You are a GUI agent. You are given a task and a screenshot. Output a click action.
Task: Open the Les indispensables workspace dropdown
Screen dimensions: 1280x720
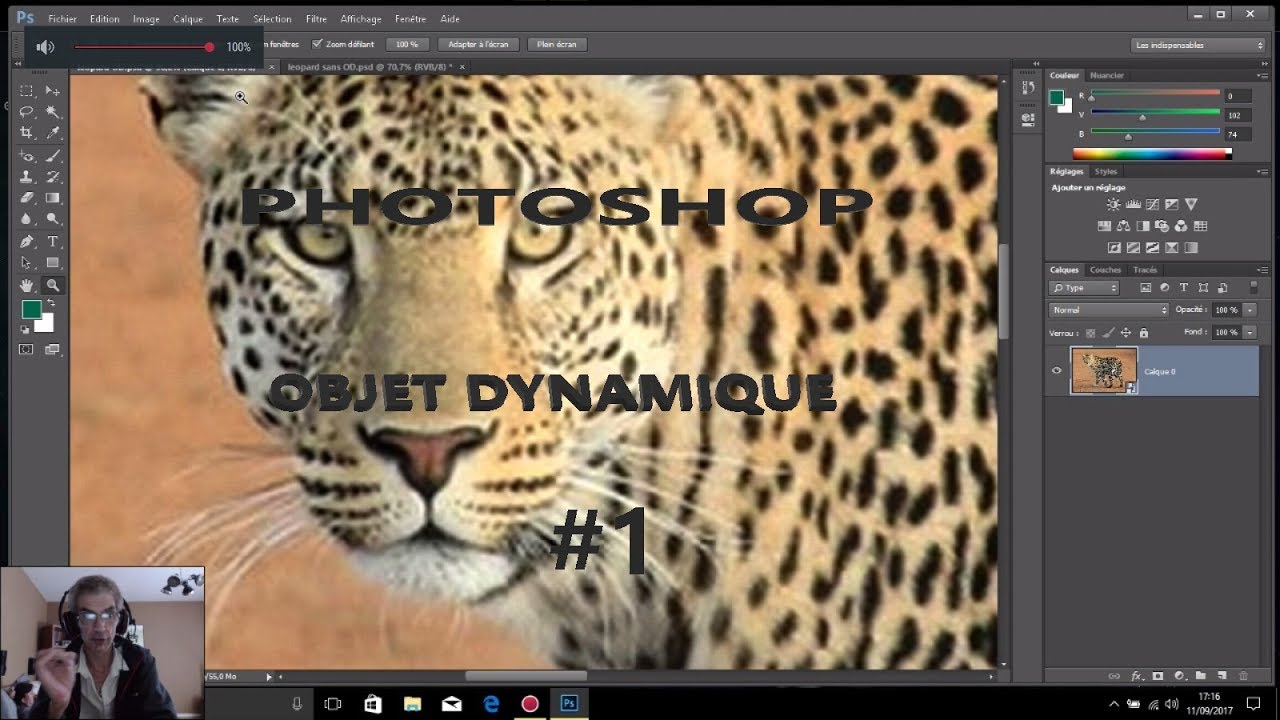(1198, 45)
